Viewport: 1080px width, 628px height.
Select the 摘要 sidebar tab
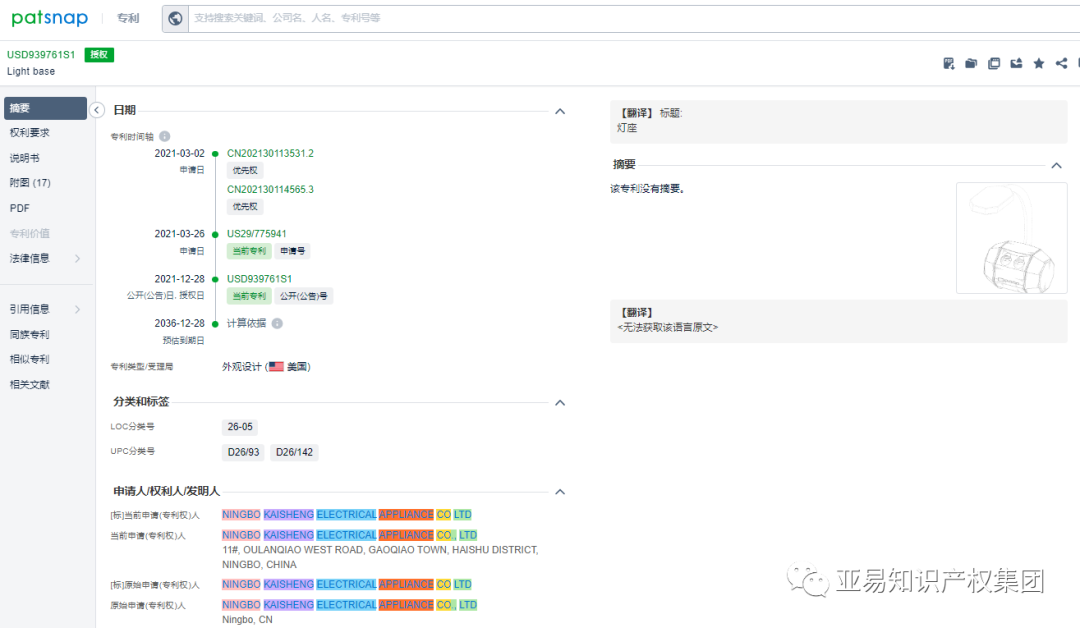45,108
